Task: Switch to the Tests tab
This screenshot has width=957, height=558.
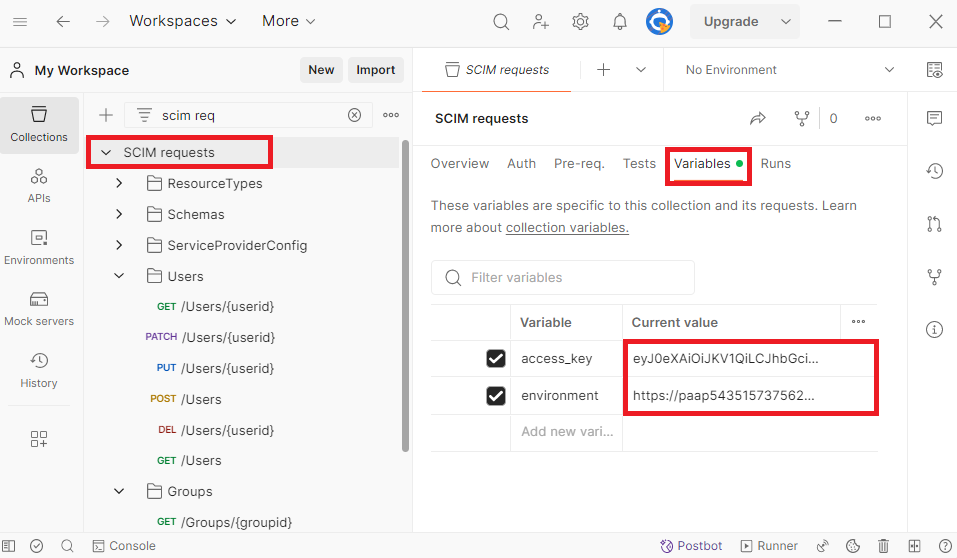Action: click(639, 164)
